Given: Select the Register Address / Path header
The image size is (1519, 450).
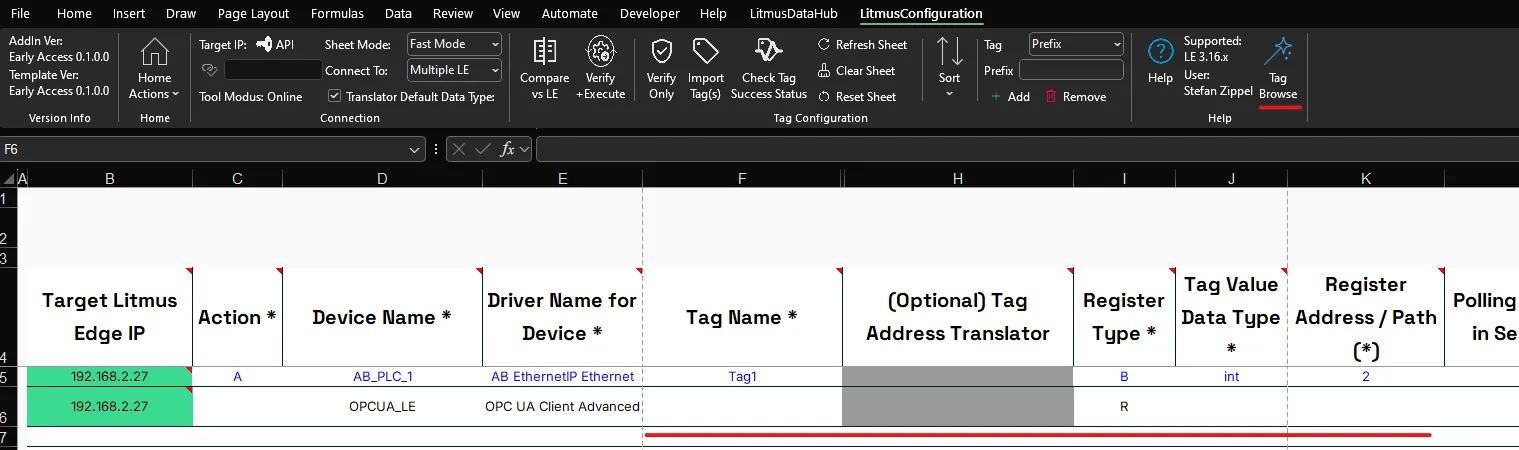Looking at the screenshot, I should point(1366,317).
